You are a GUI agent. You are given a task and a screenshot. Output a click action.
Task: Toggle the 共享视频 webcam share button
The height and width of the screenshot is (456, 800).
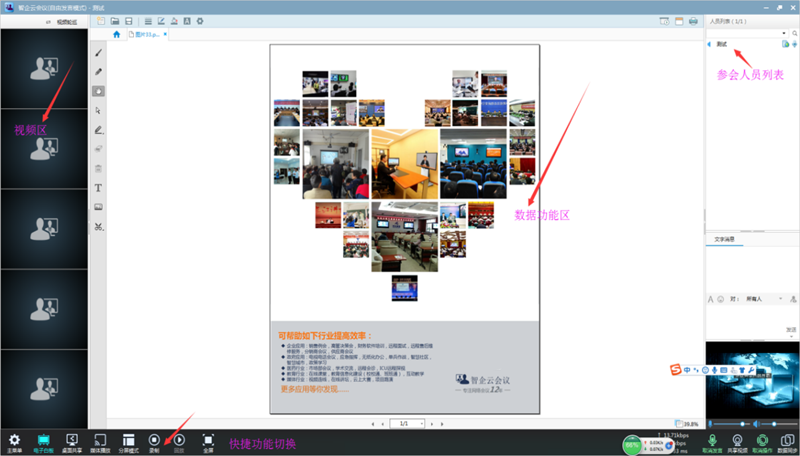click(x=737, y=442)
